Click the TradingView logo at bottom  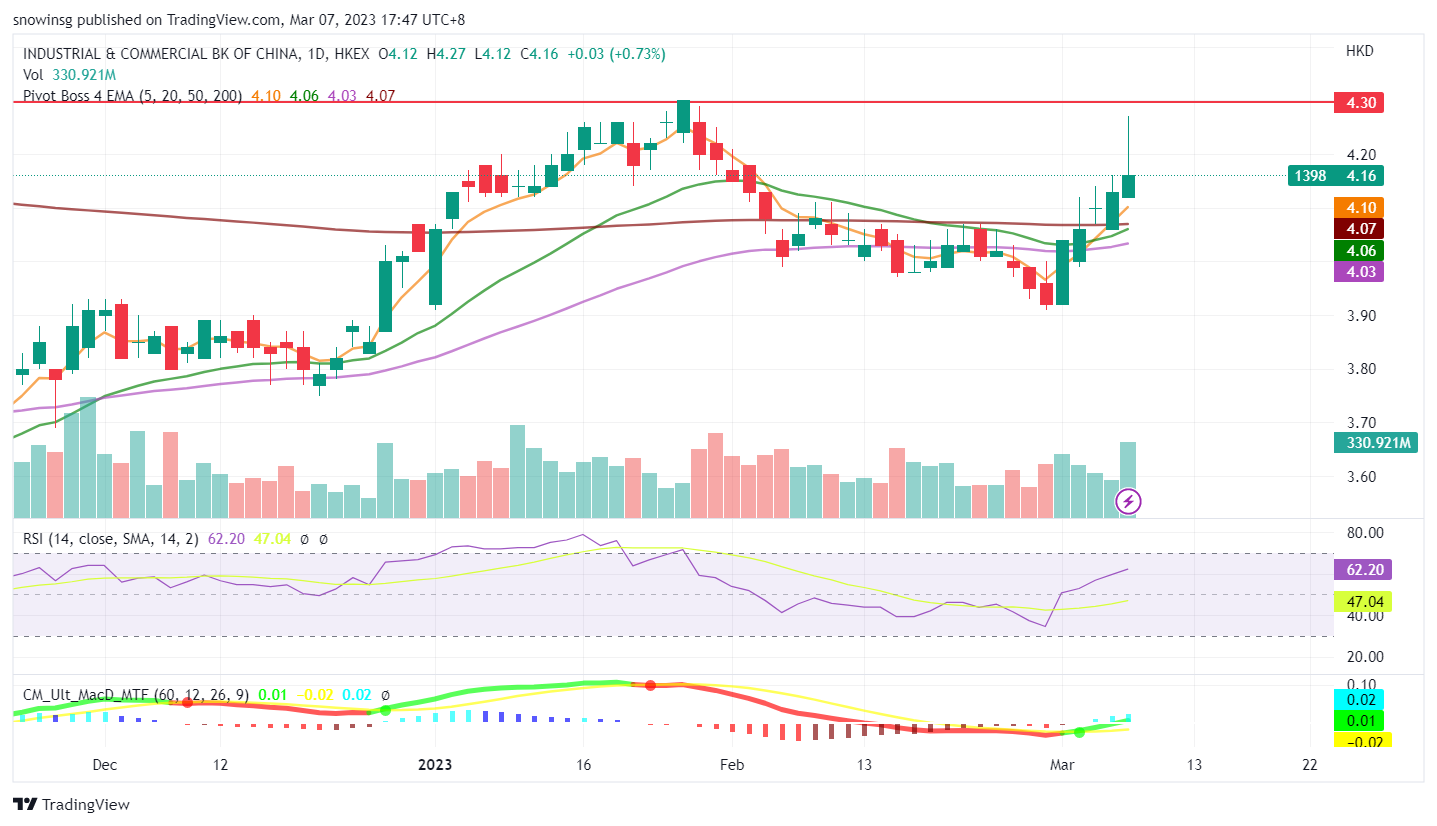click(71, 804)
